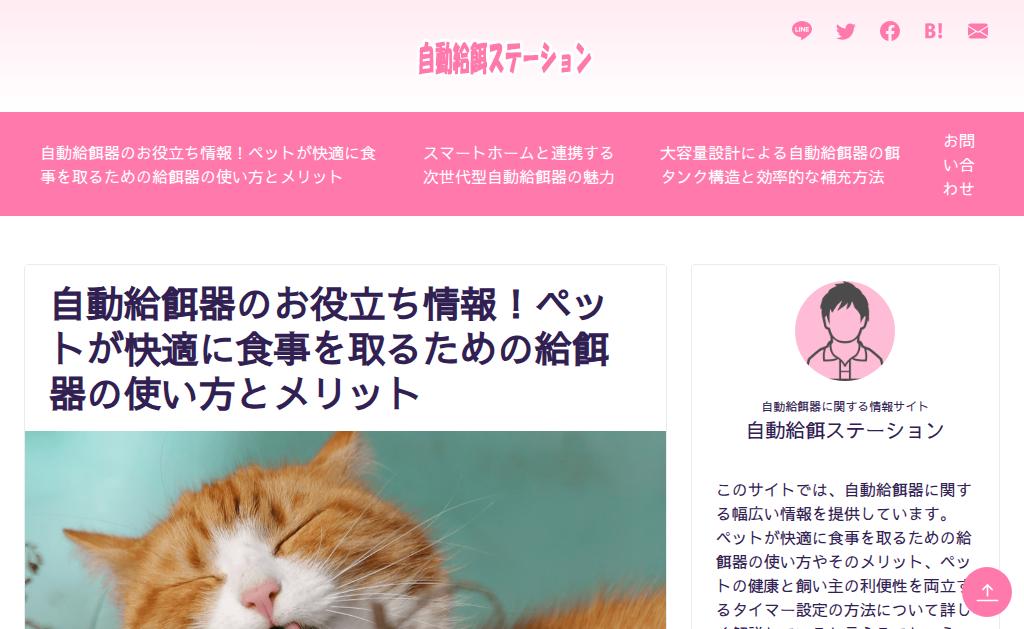Click the profile avatar illustration in sidebar
The height and width of the screenshot is (629, 1024).
click(844, 331)
